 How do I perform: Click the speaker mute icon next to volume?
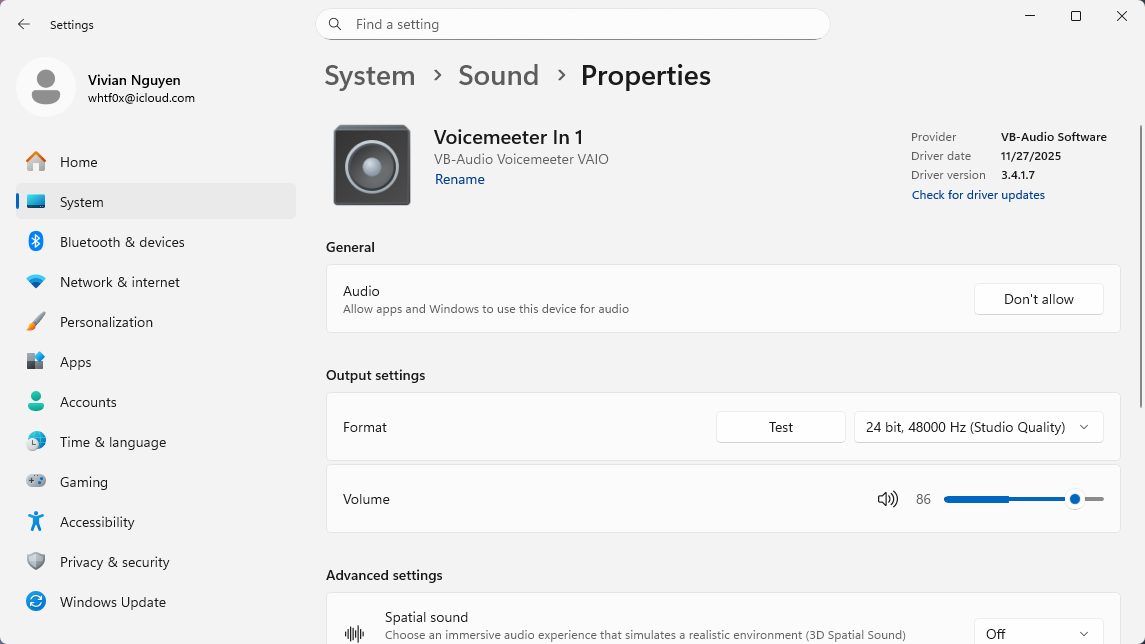(x=887, y=499)
